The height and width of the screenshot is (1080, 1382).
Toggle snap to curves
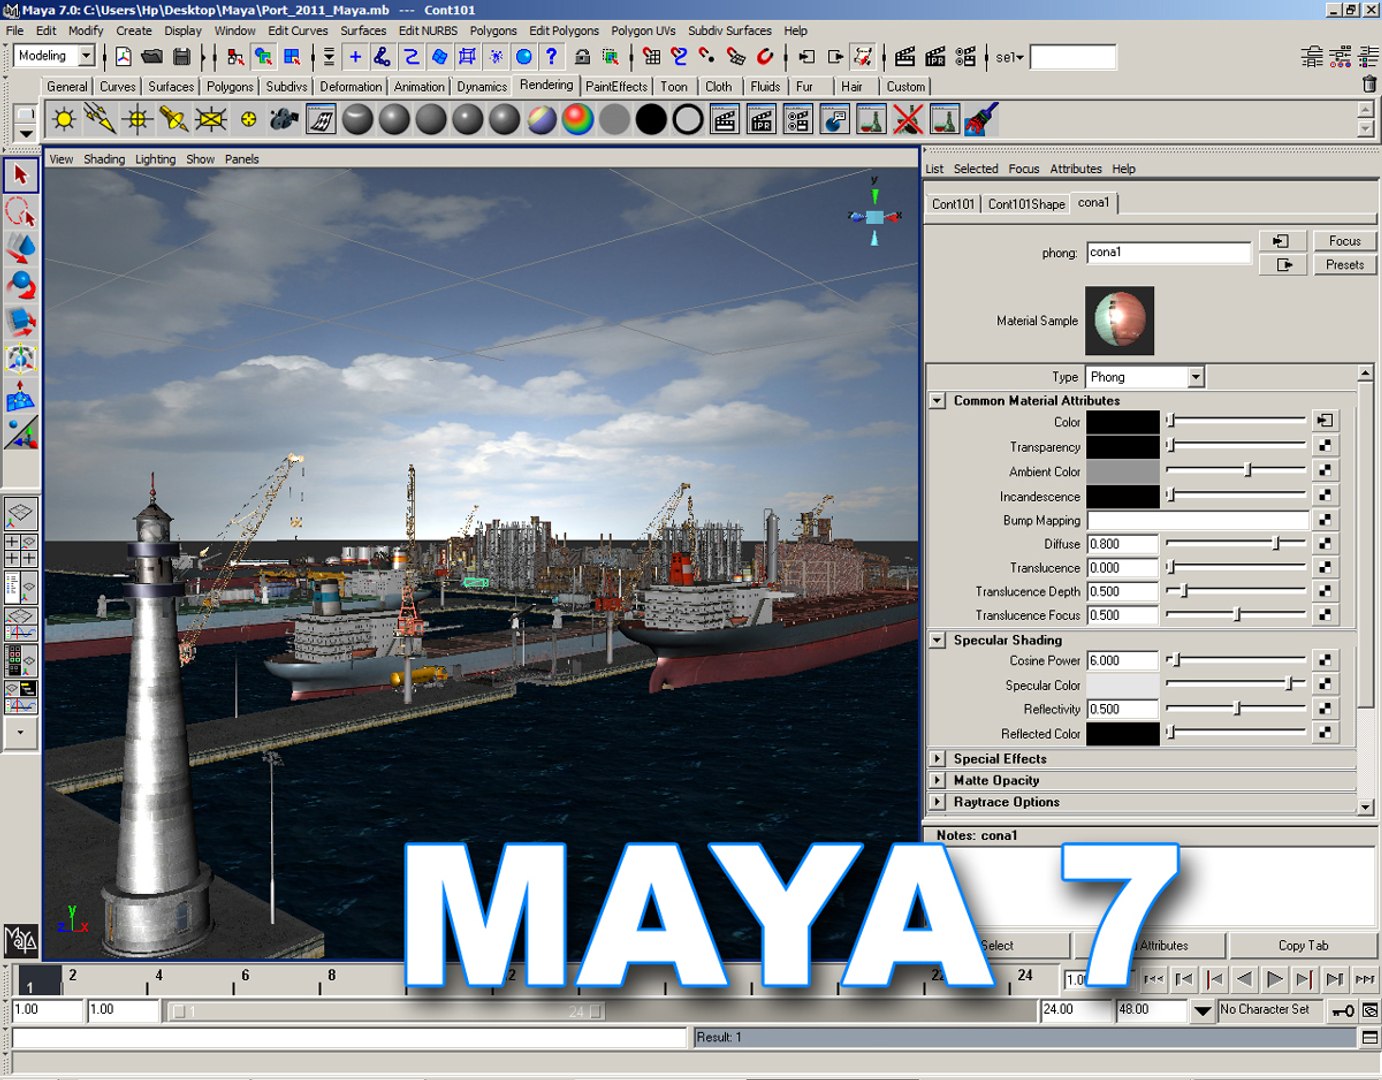pyautogui.click(x=679, y=57)
